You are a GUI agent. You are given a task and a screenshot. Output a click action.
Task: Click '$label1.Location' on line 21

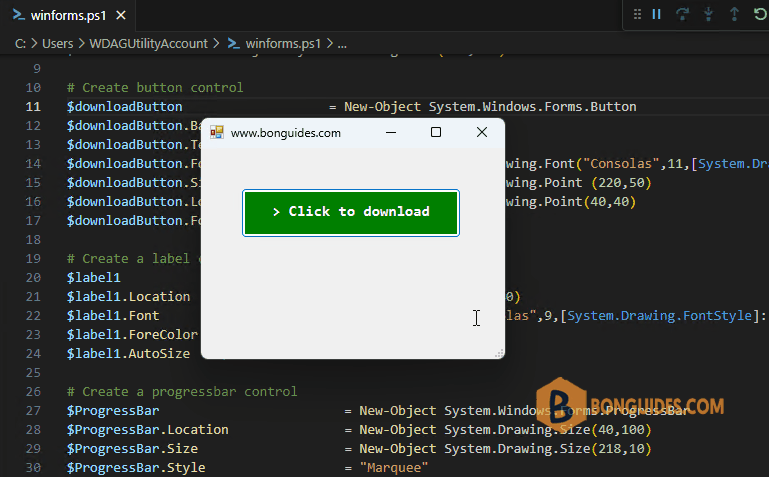tap(128, 297)
